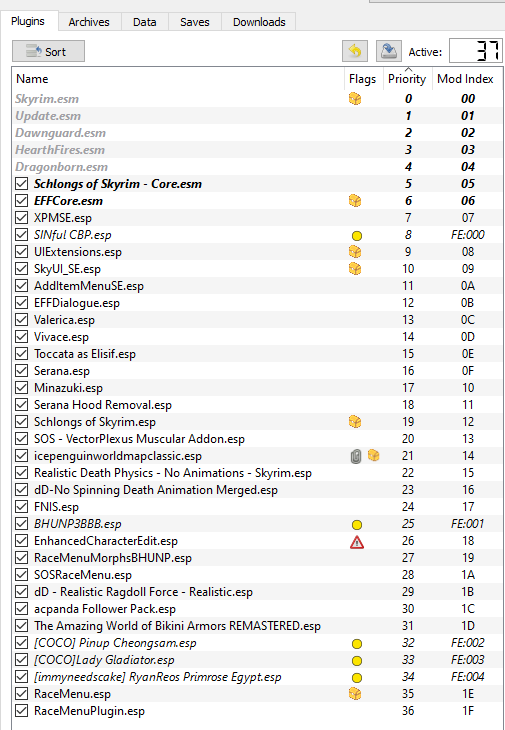Sort by the Flags column header

tap(364, 79)
